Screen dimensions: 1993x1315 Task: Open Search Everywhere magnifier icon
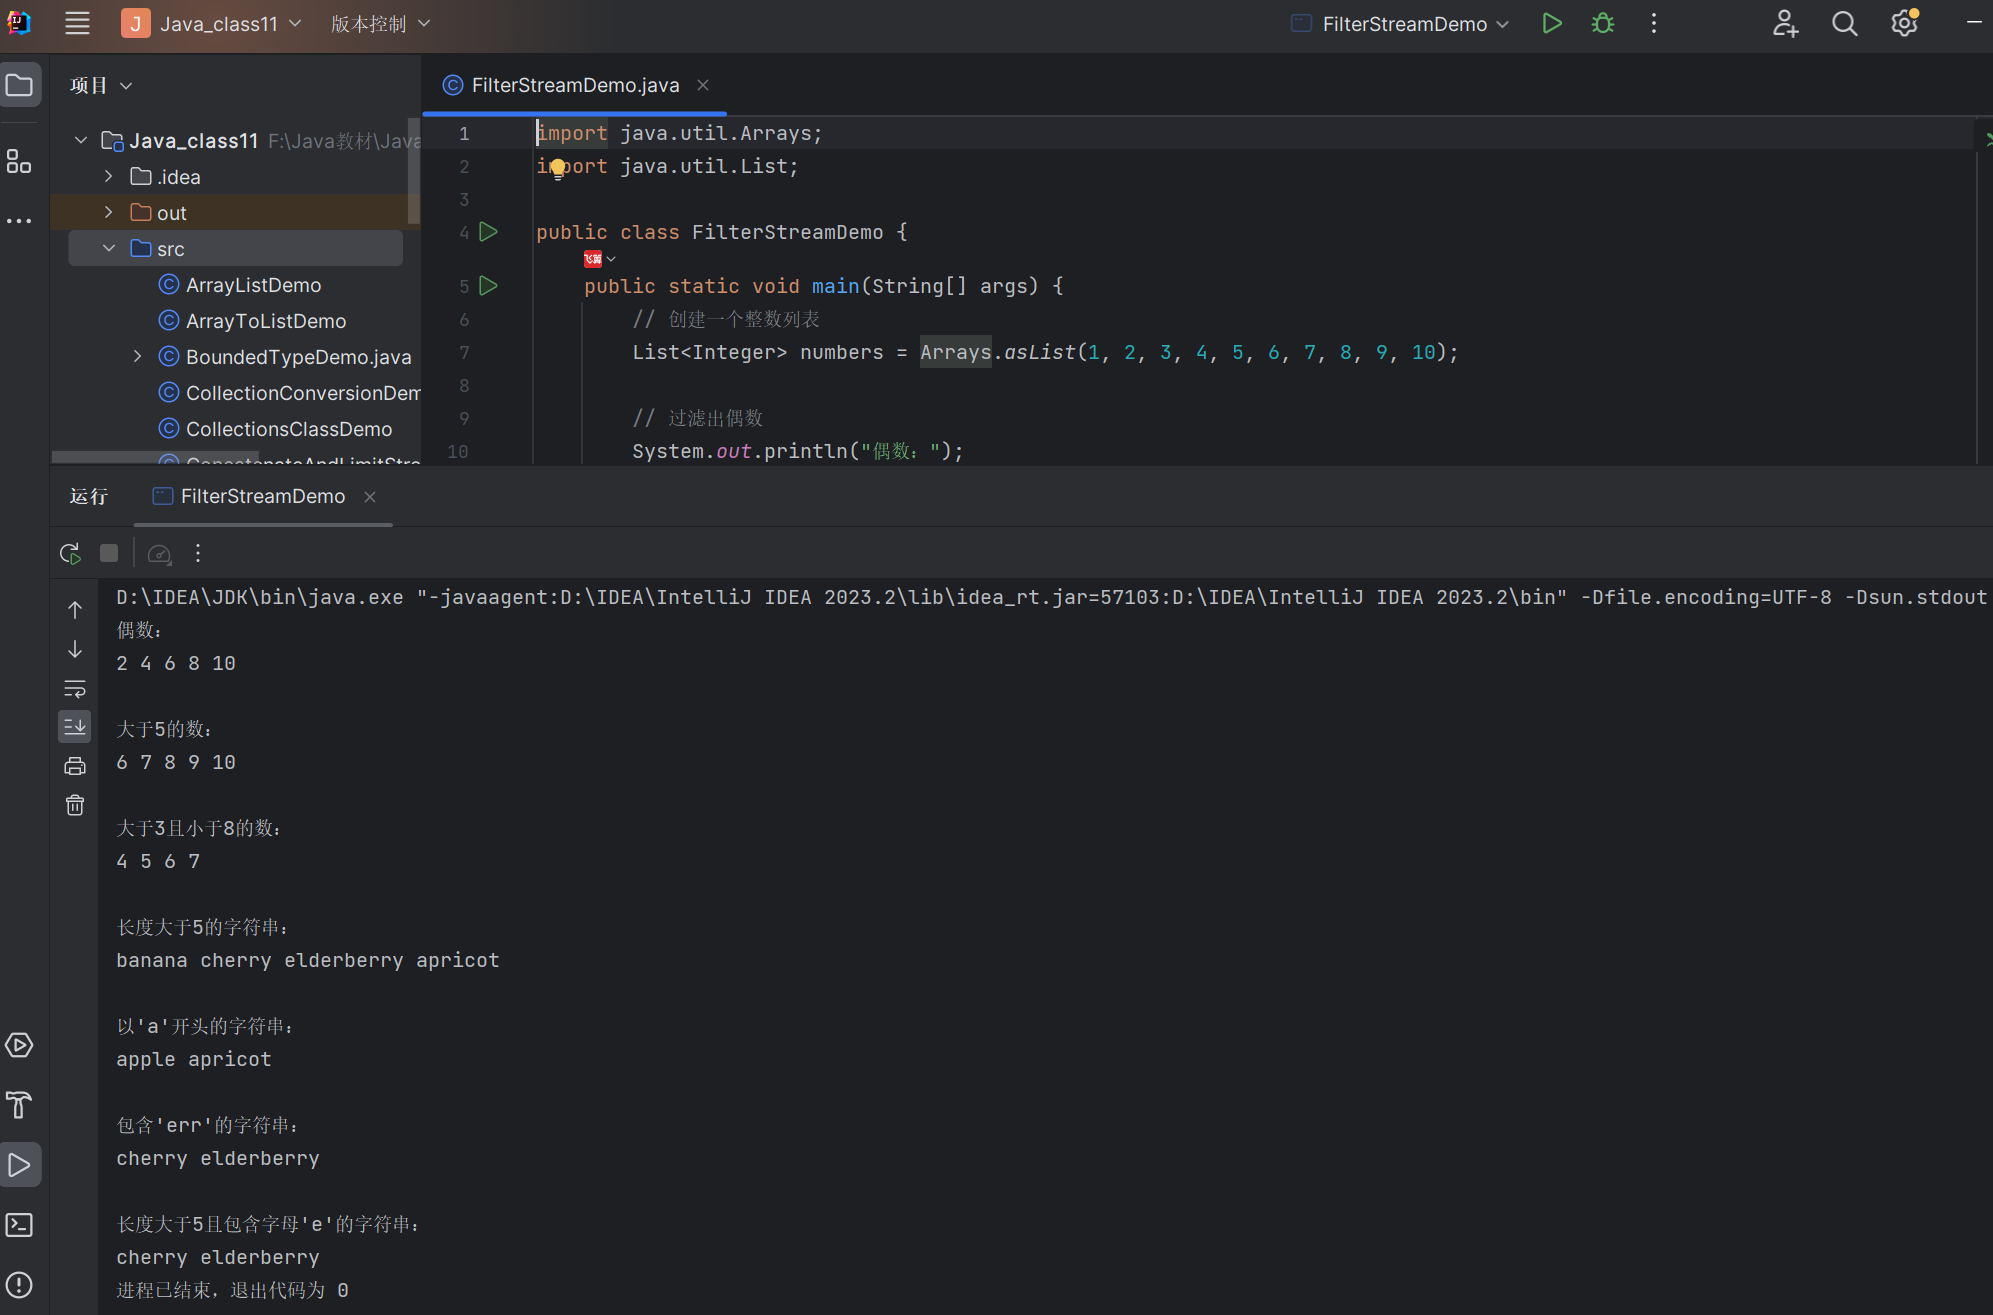tap(1844, 24)
